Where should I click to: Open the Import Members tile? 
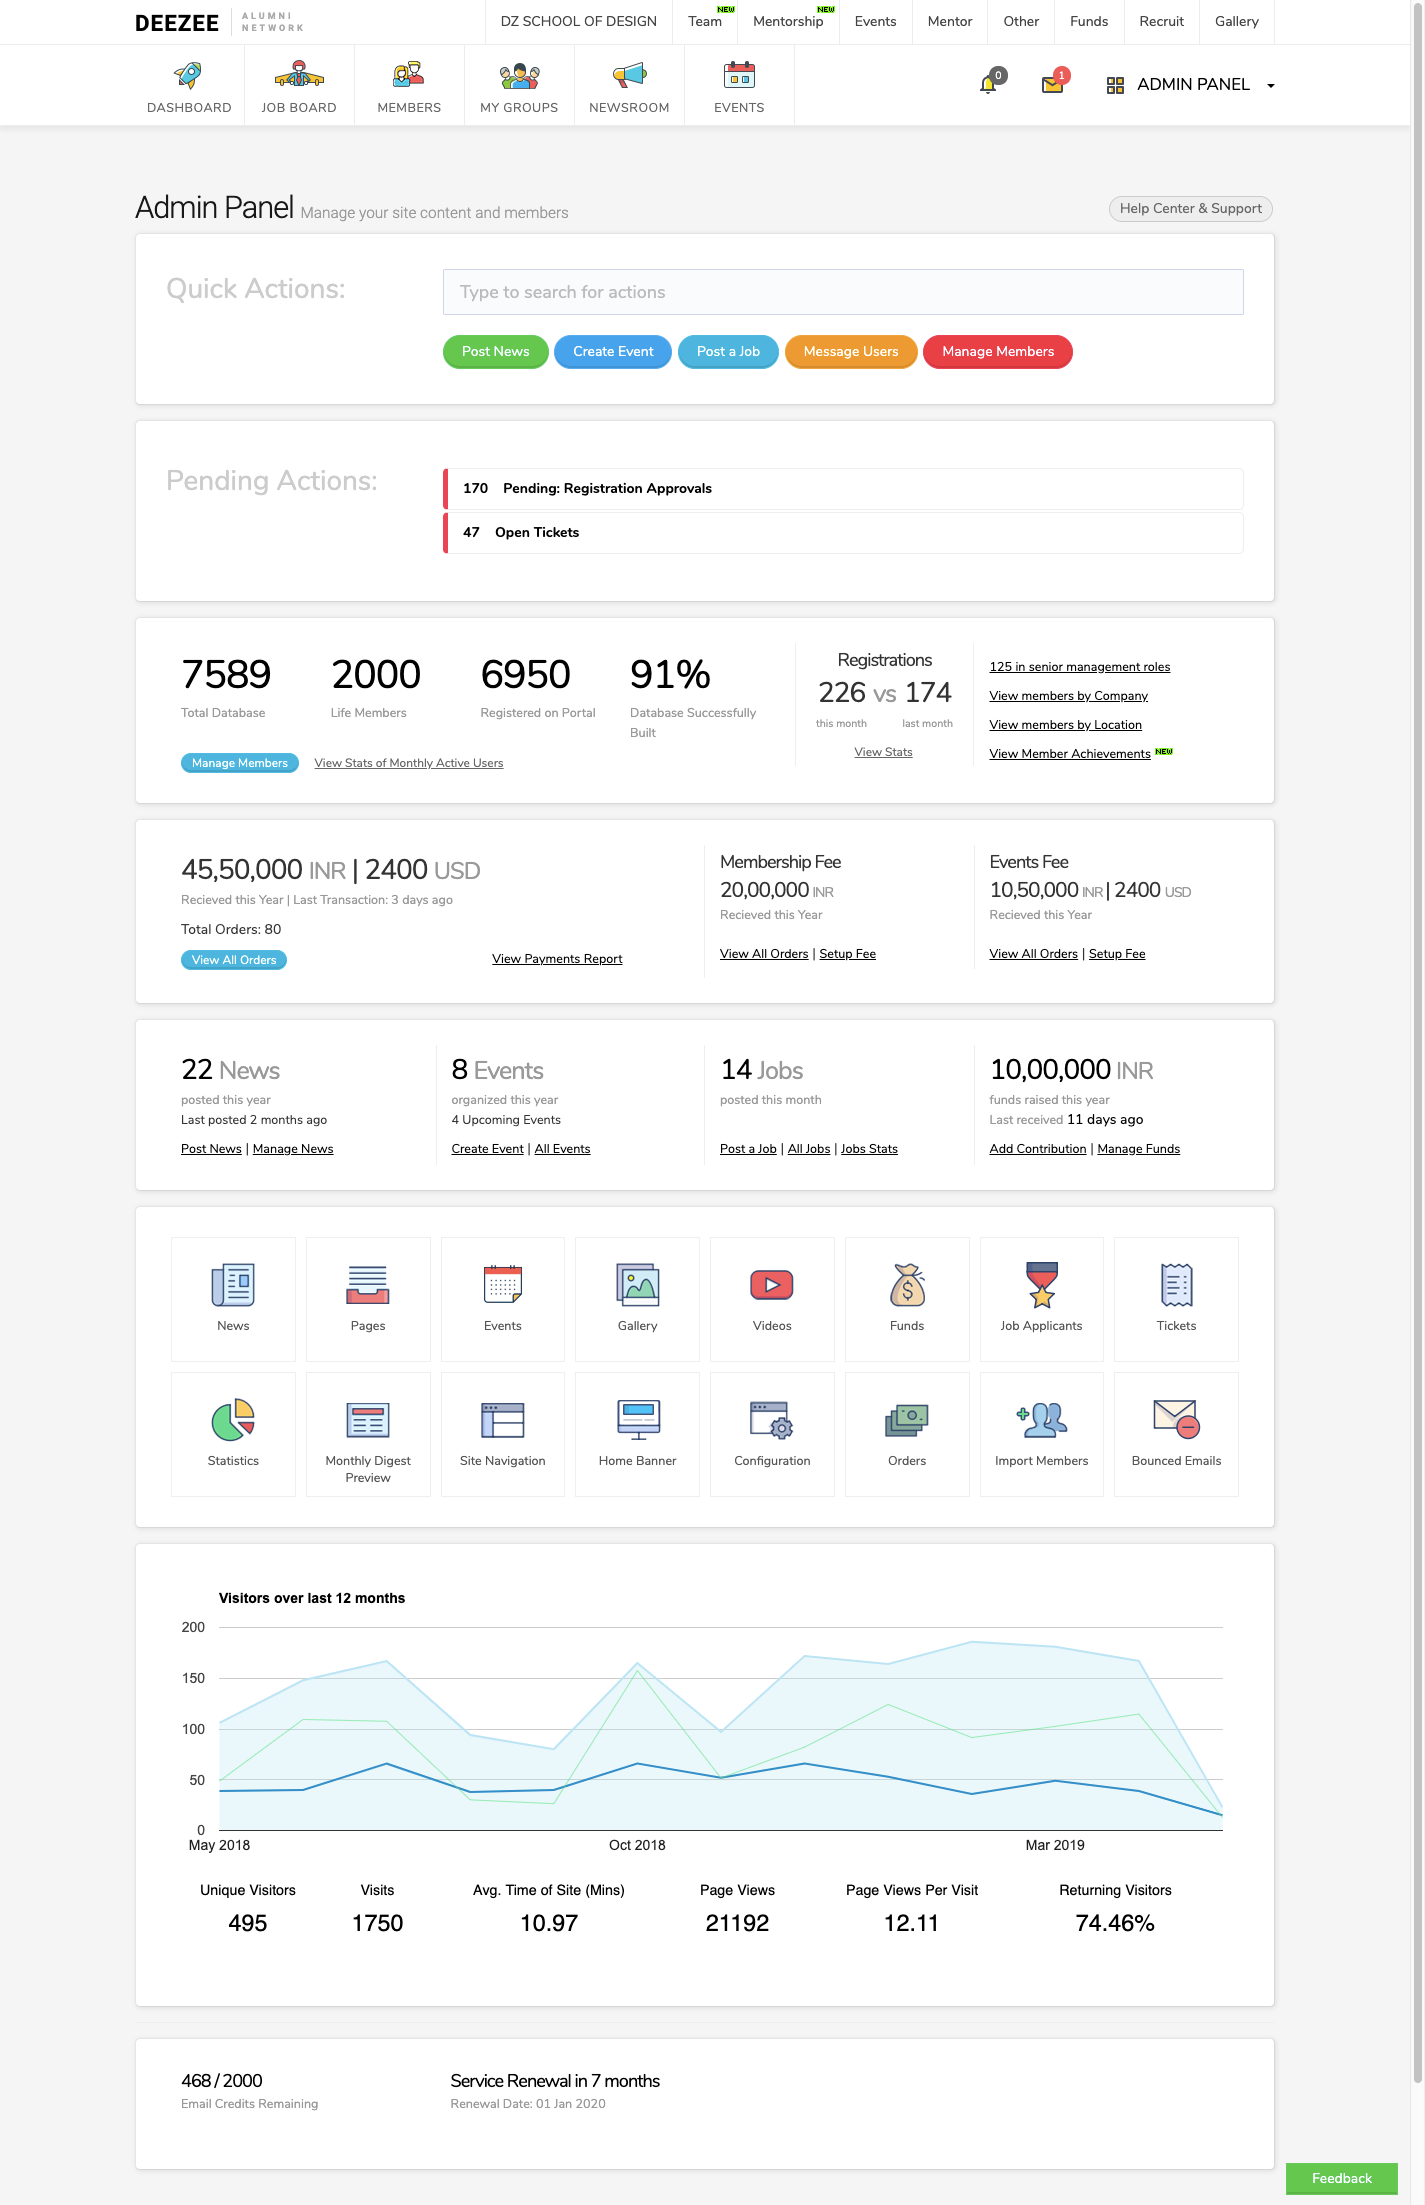(1042, 1434)
